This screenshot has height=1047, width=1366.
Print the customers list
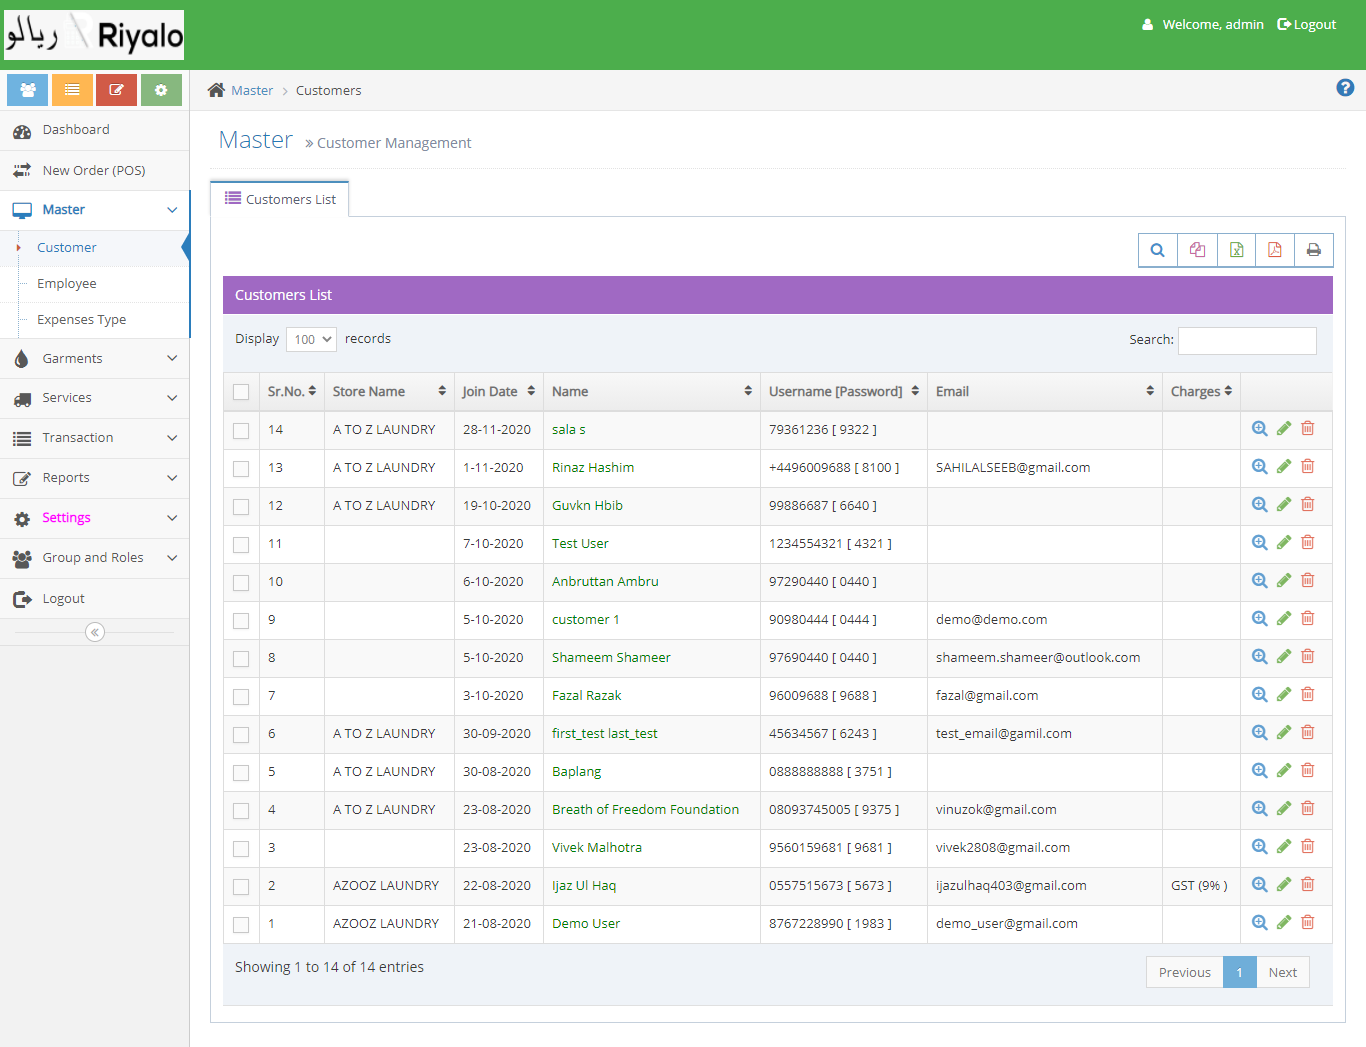point(1313,250)
